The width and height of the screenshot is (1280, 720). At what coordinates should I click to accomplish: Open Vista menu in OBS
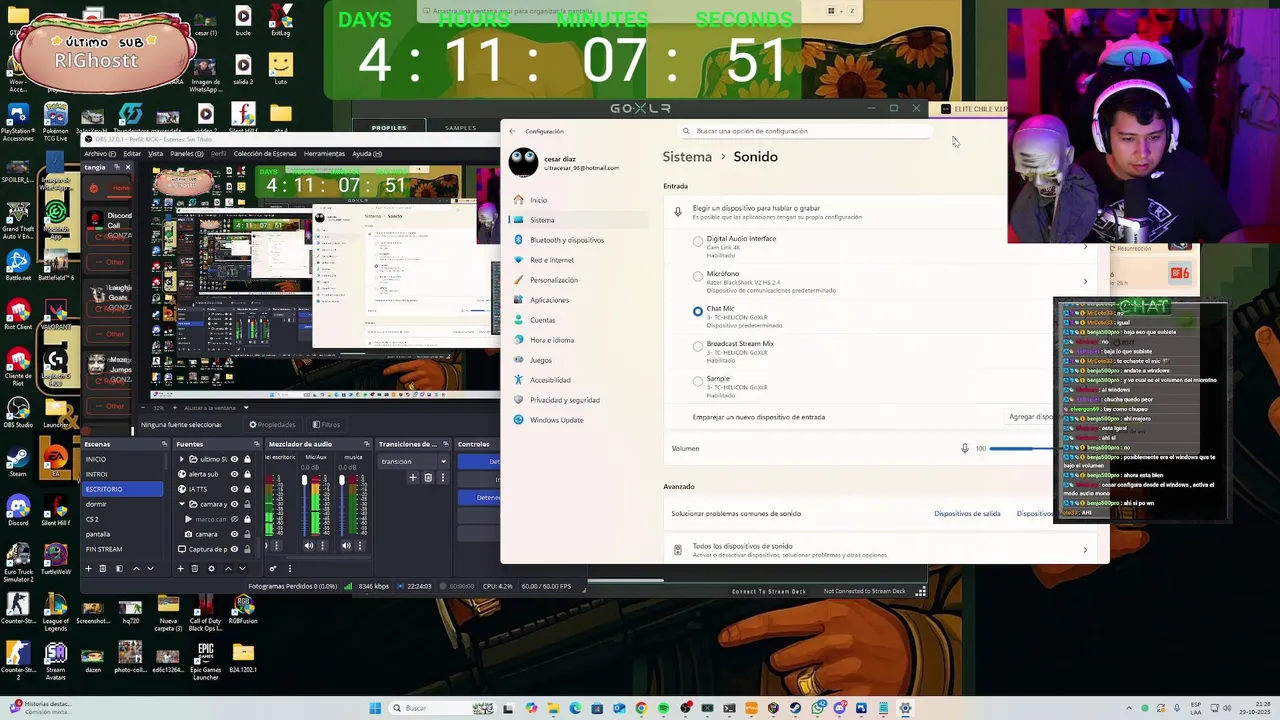(155, 154)
